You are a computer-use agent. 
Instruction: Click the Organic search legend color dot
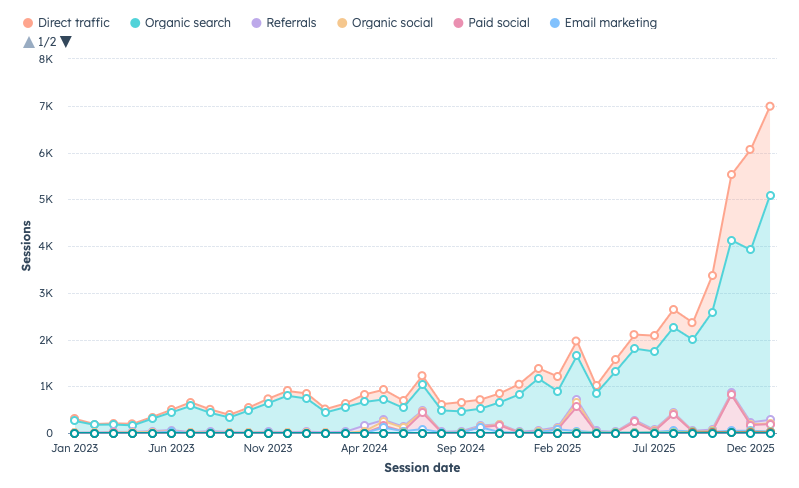tap(134, 22)
